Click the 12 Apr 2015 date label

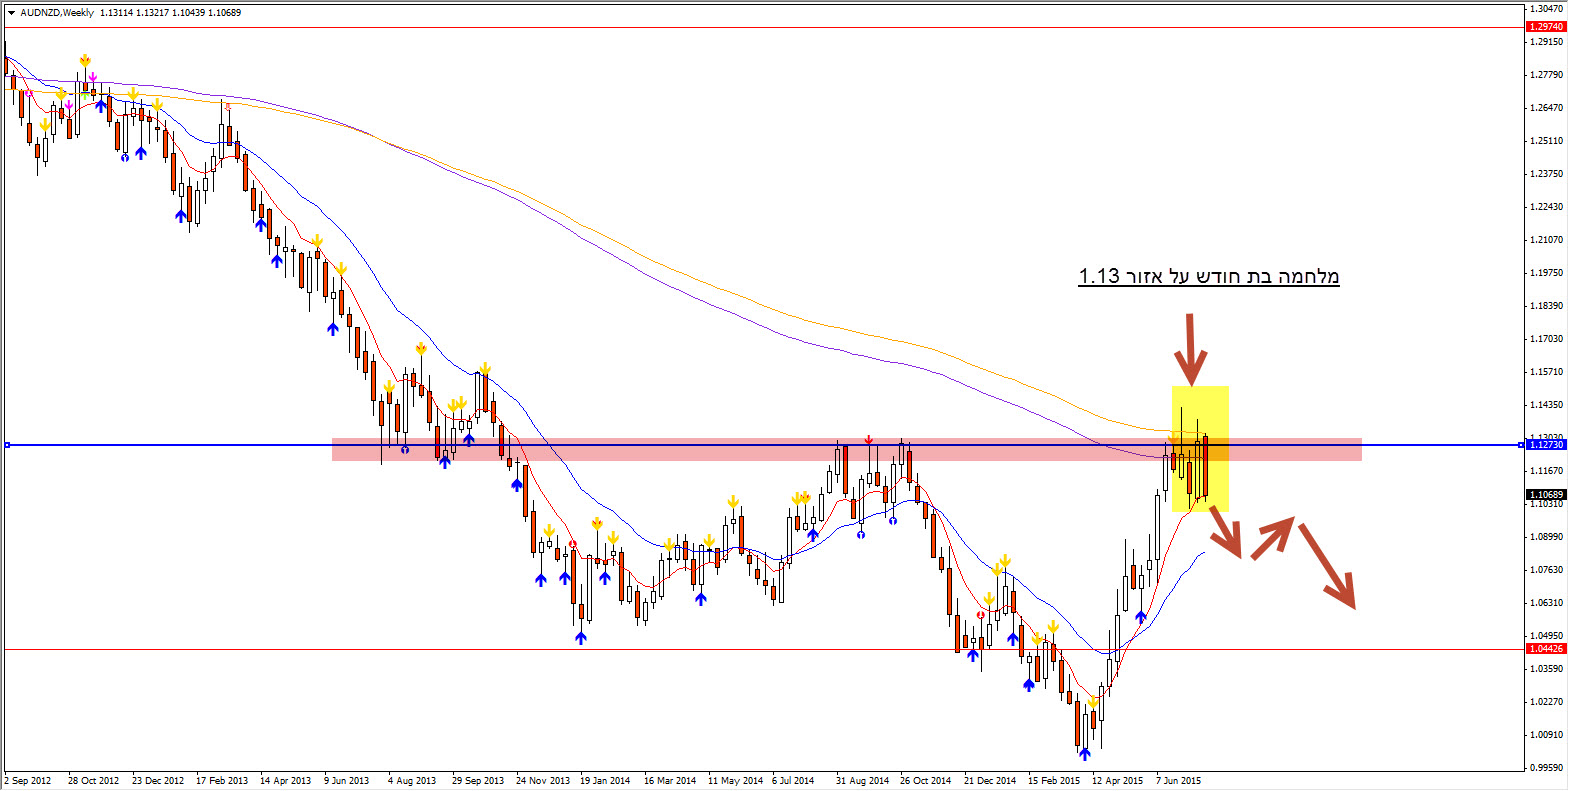(1117, 780)
